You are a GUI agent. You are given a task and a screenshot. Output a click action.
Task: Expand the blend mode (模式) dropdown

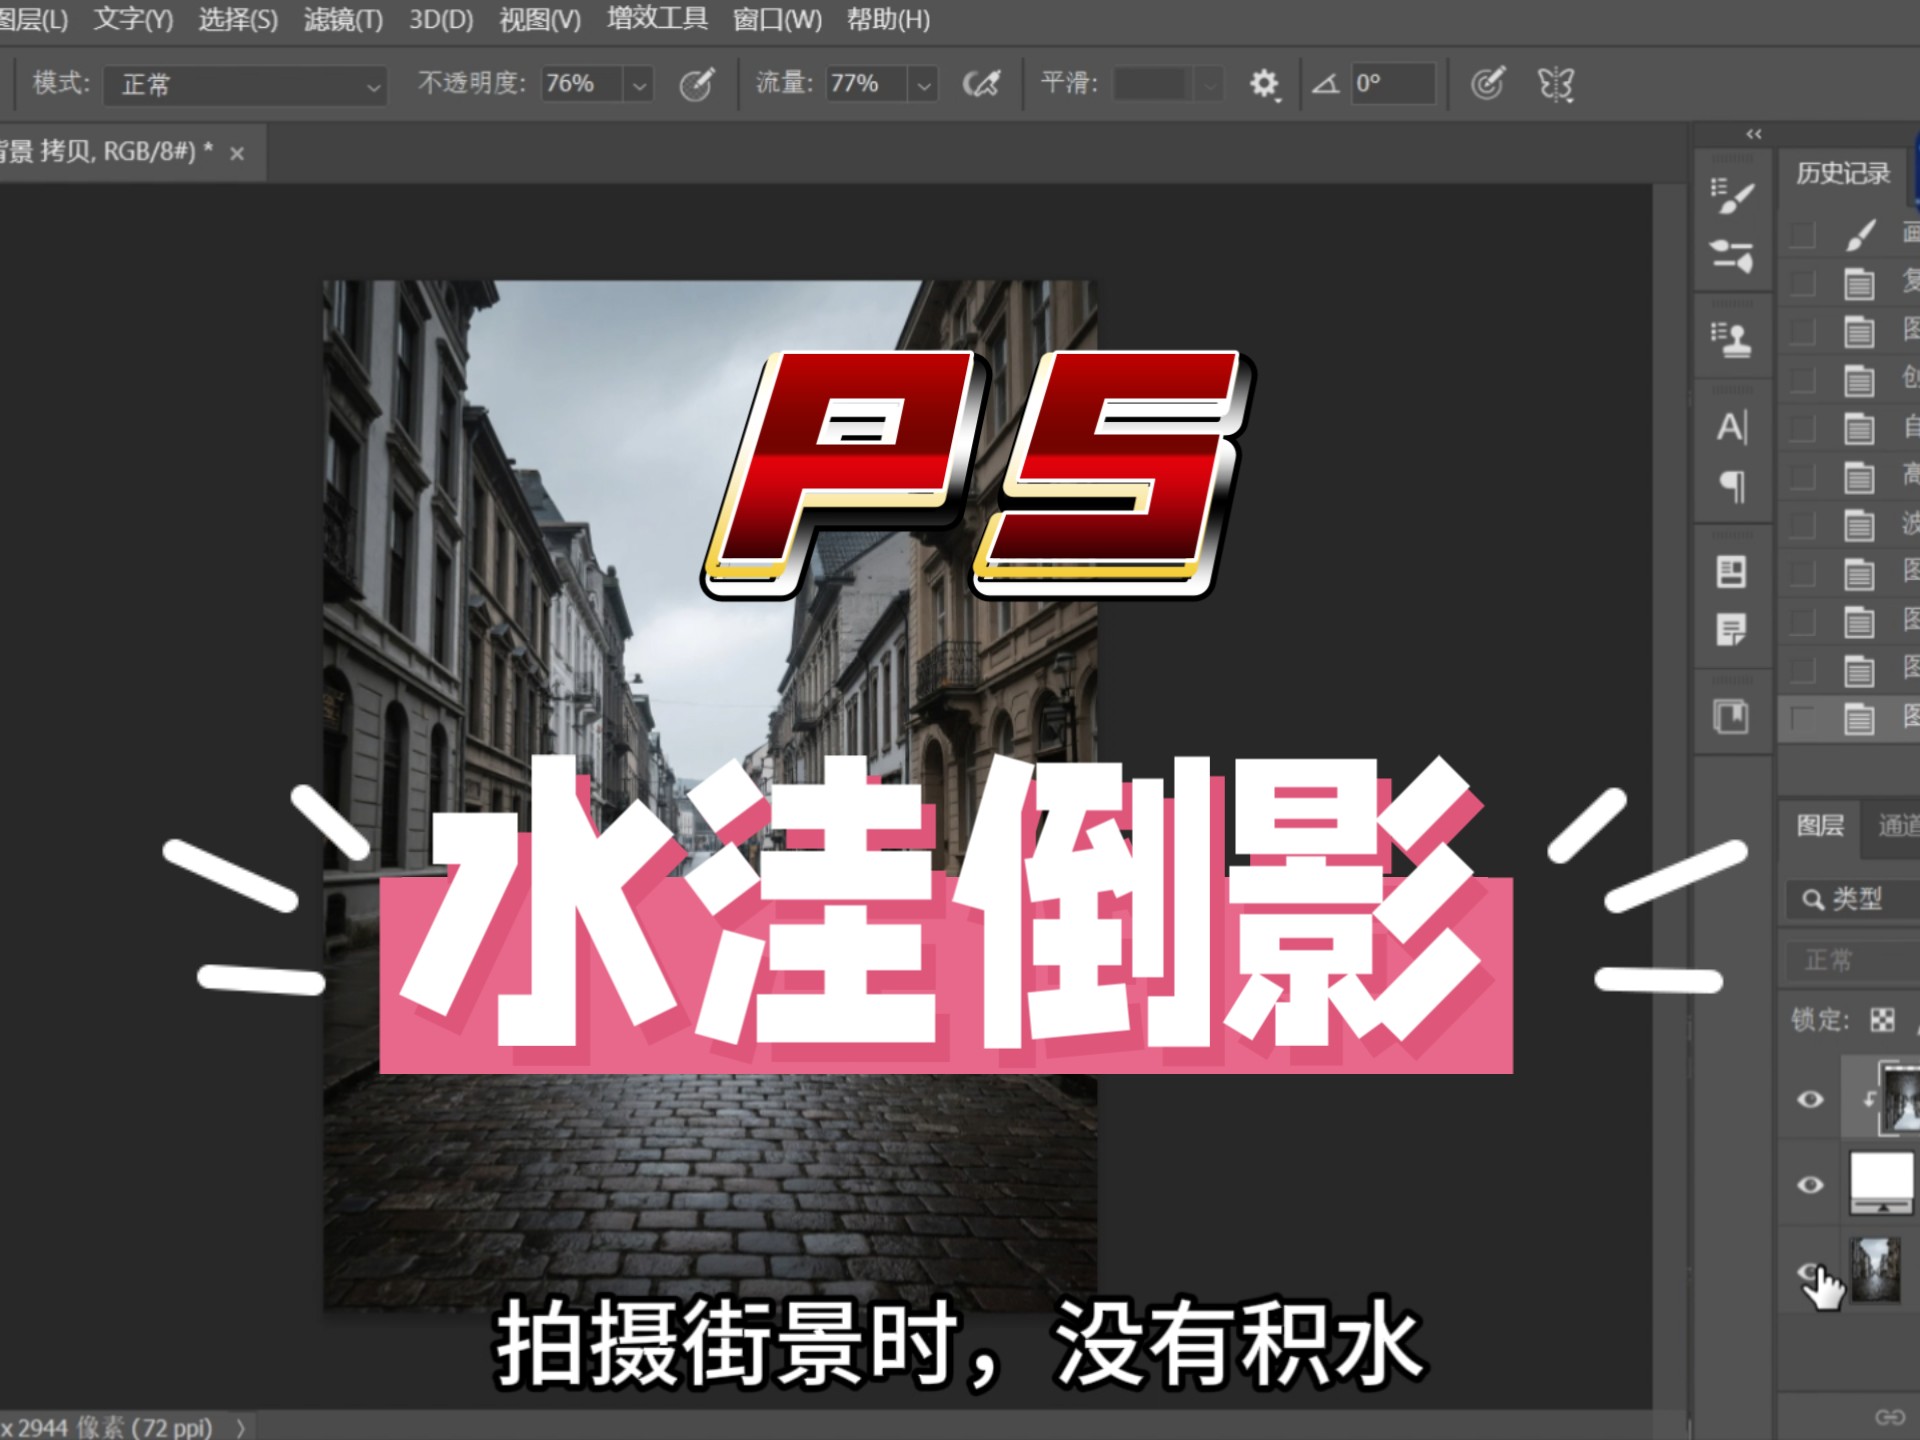point(246,85)
